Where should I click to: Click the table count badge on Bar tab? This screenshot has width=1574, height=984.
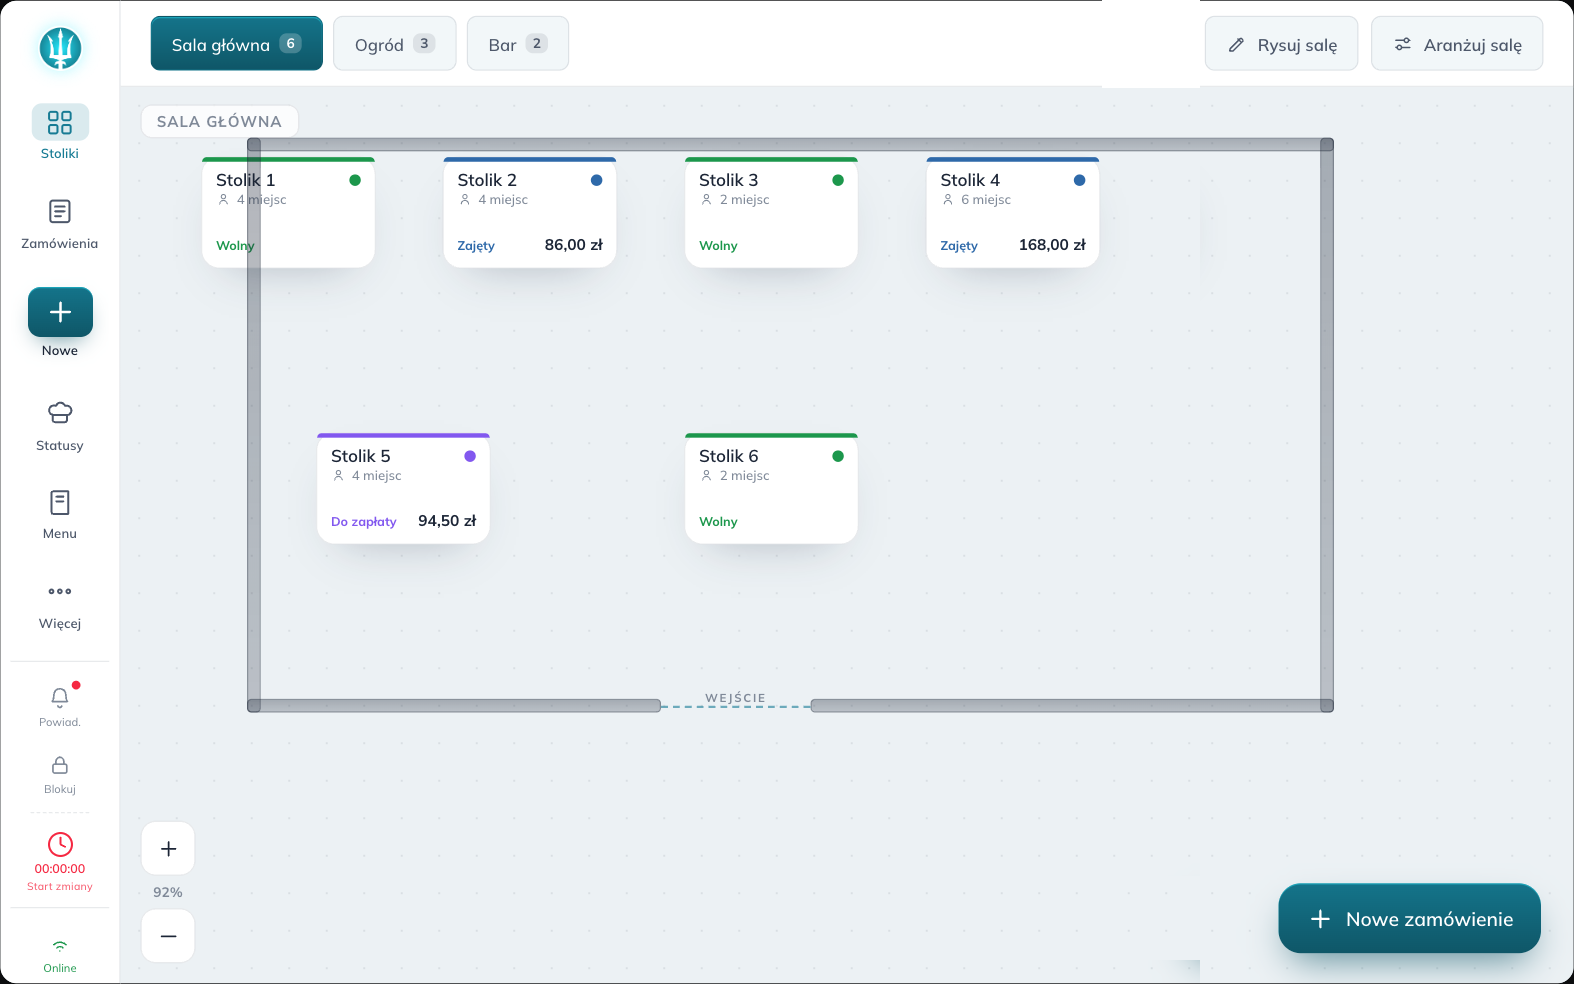[537, 44]
